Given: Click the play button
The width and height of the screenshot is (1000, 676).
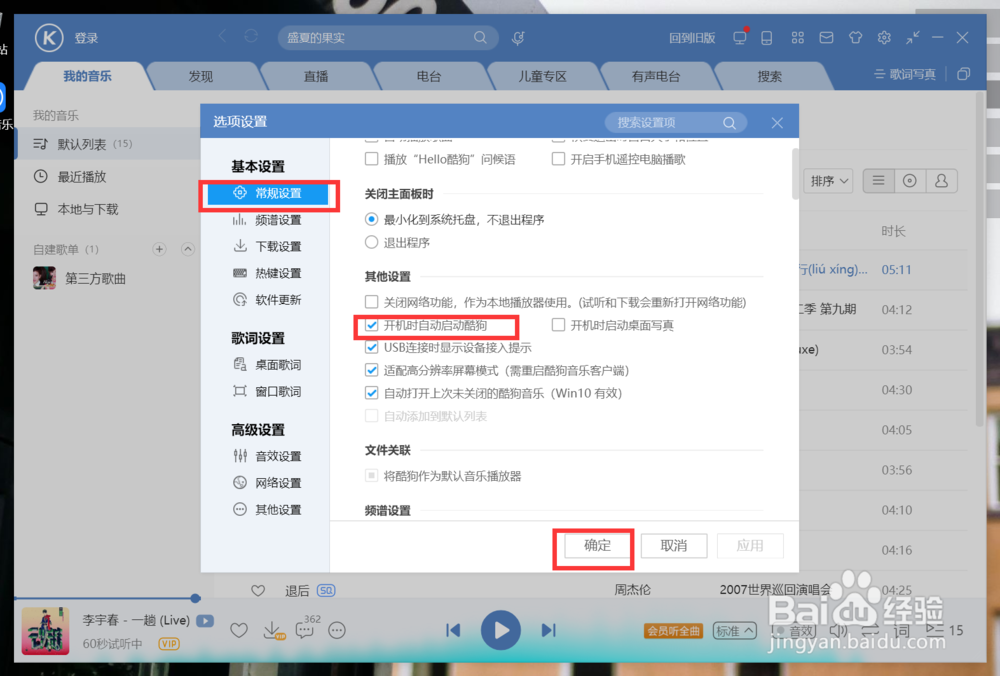Looking at the screenshot, I should pyautogui.click(x=501, y=630).
